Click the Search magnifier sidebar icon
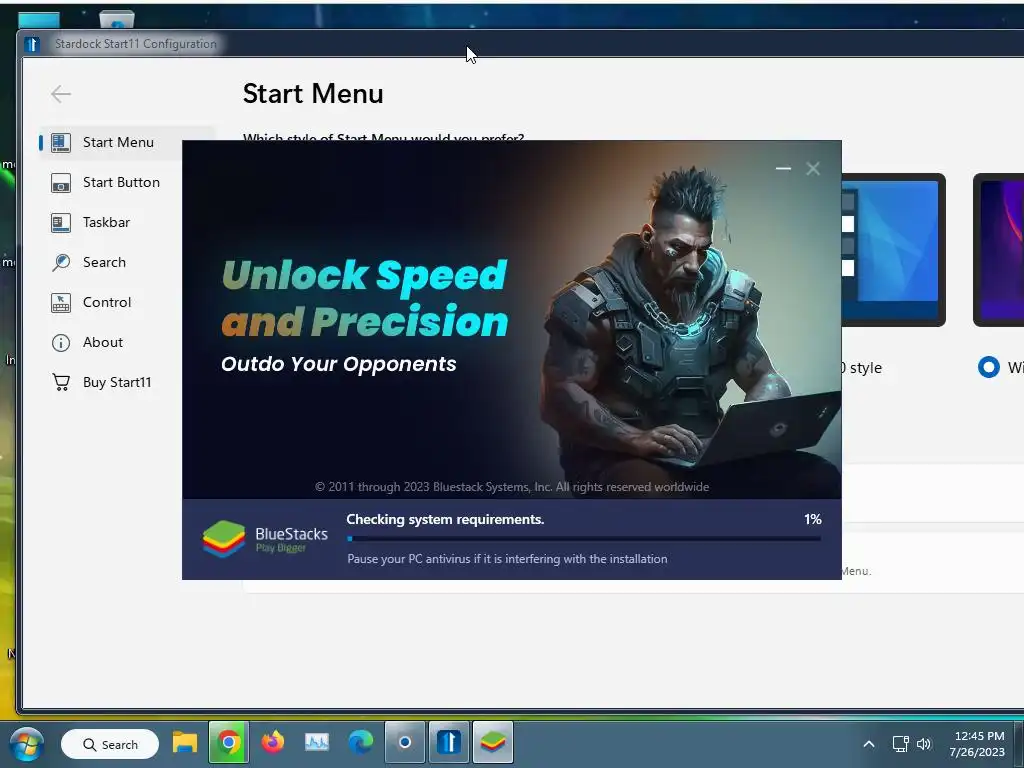 click(61, 263)
